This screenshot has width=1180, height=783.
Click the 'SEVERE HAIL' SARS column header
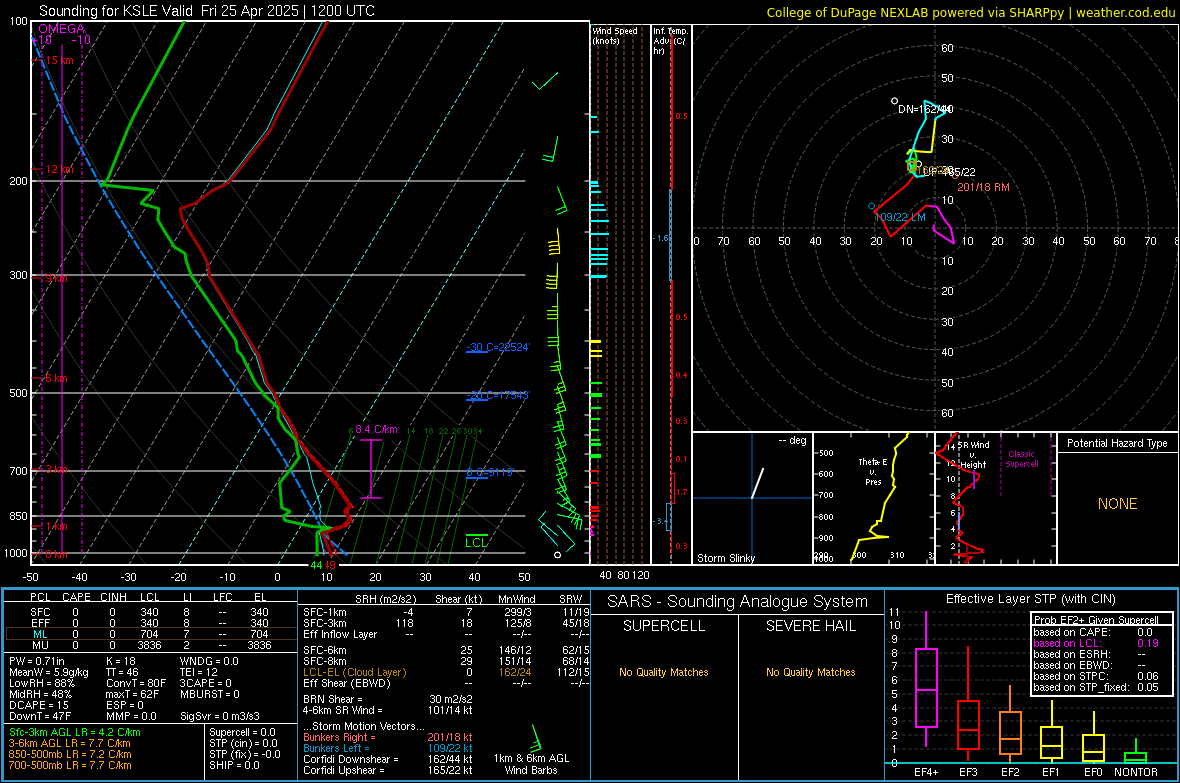[810, 626]
